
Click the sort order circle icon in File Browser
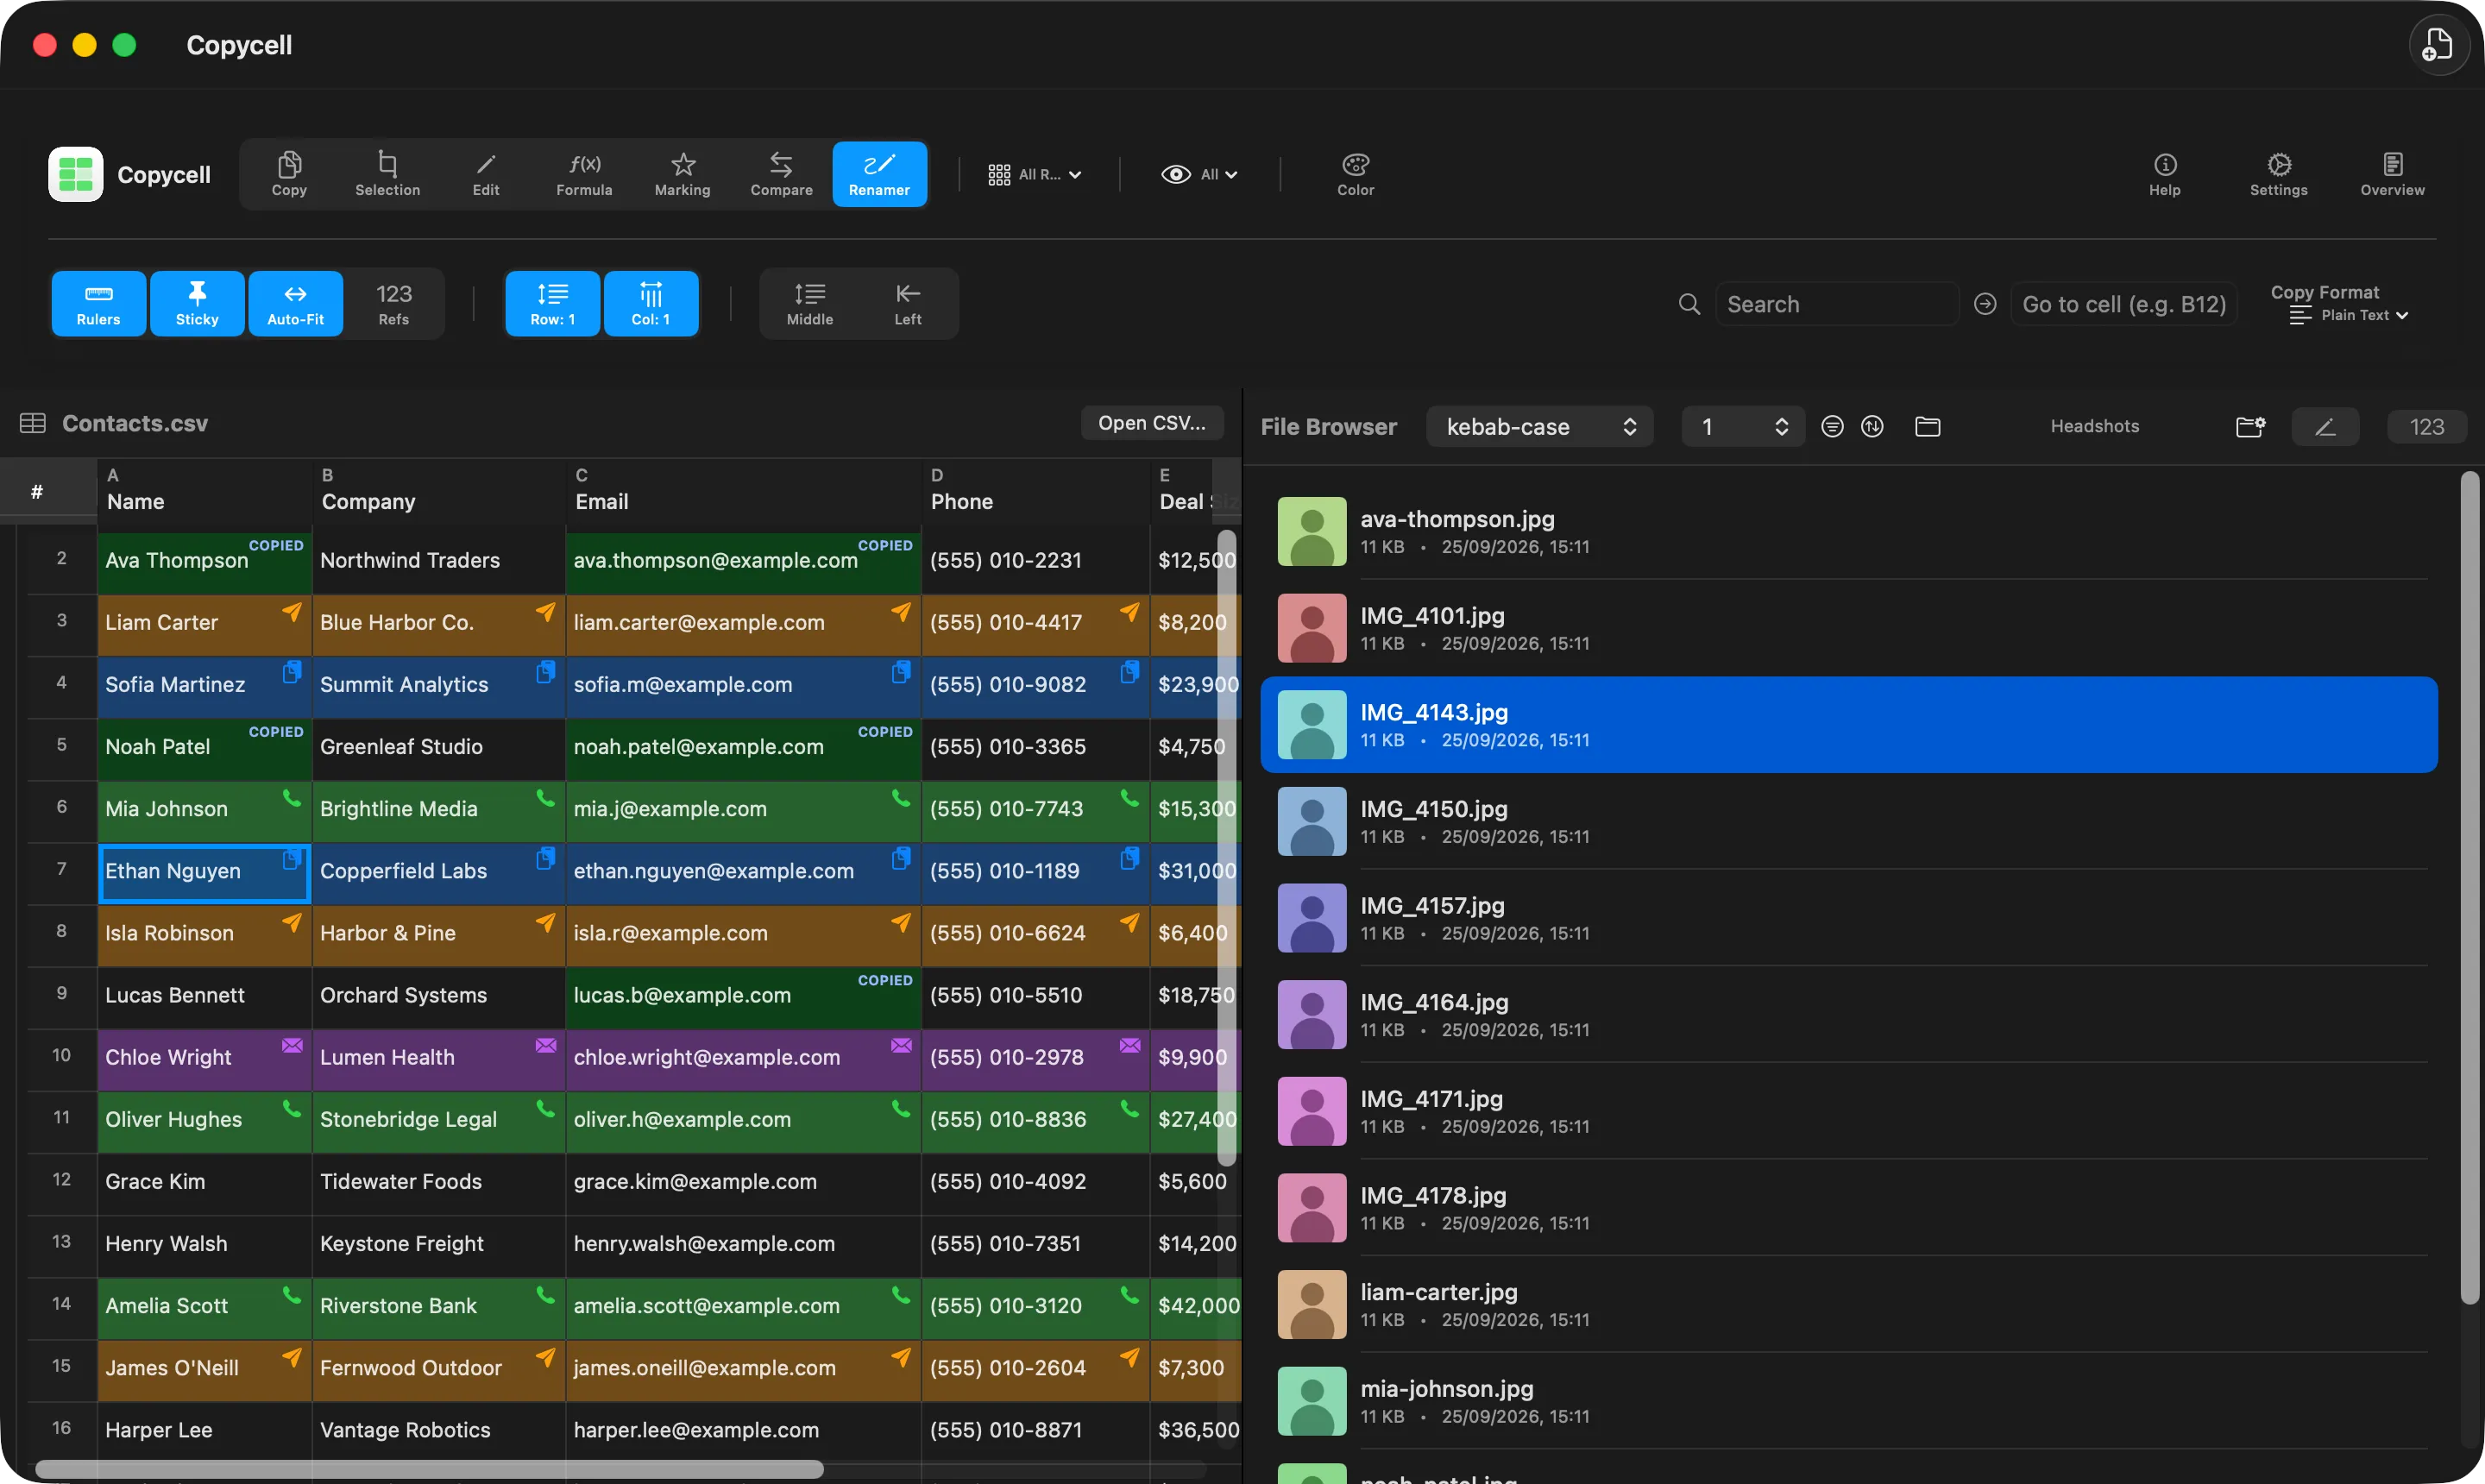(x=1872, y=427)
